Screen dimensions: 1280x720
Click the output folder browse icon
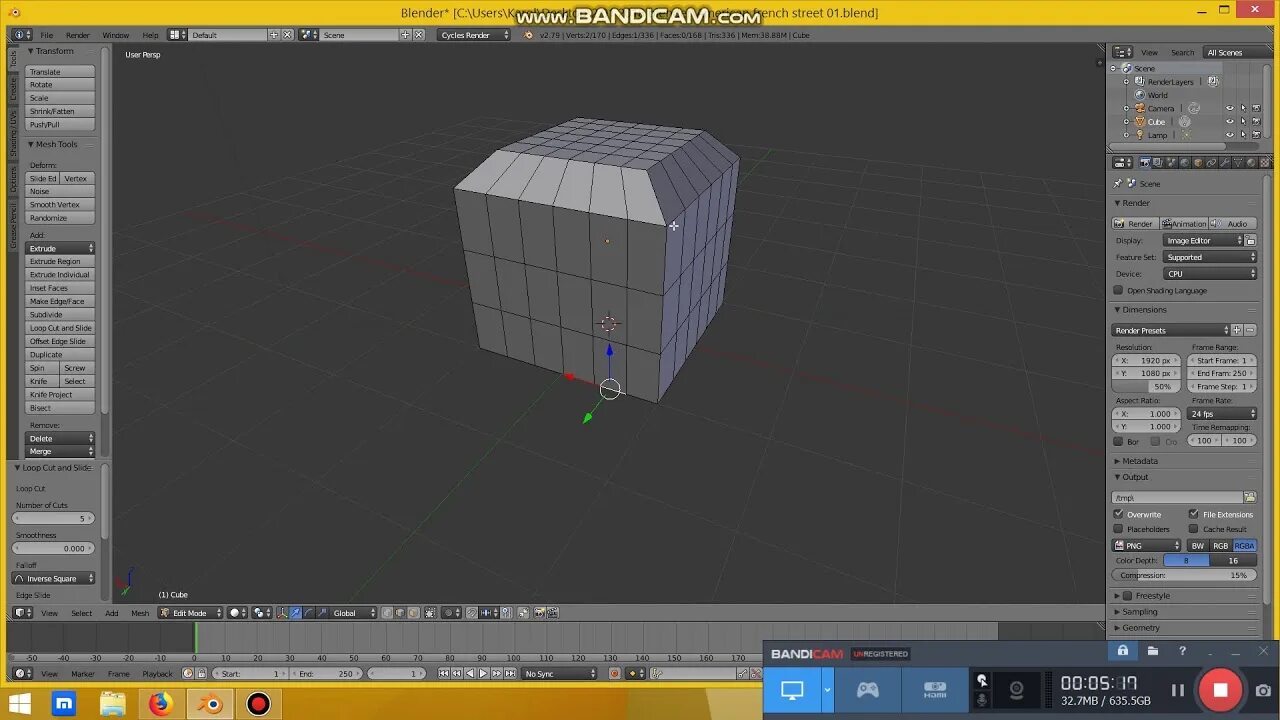point(1250,497)
